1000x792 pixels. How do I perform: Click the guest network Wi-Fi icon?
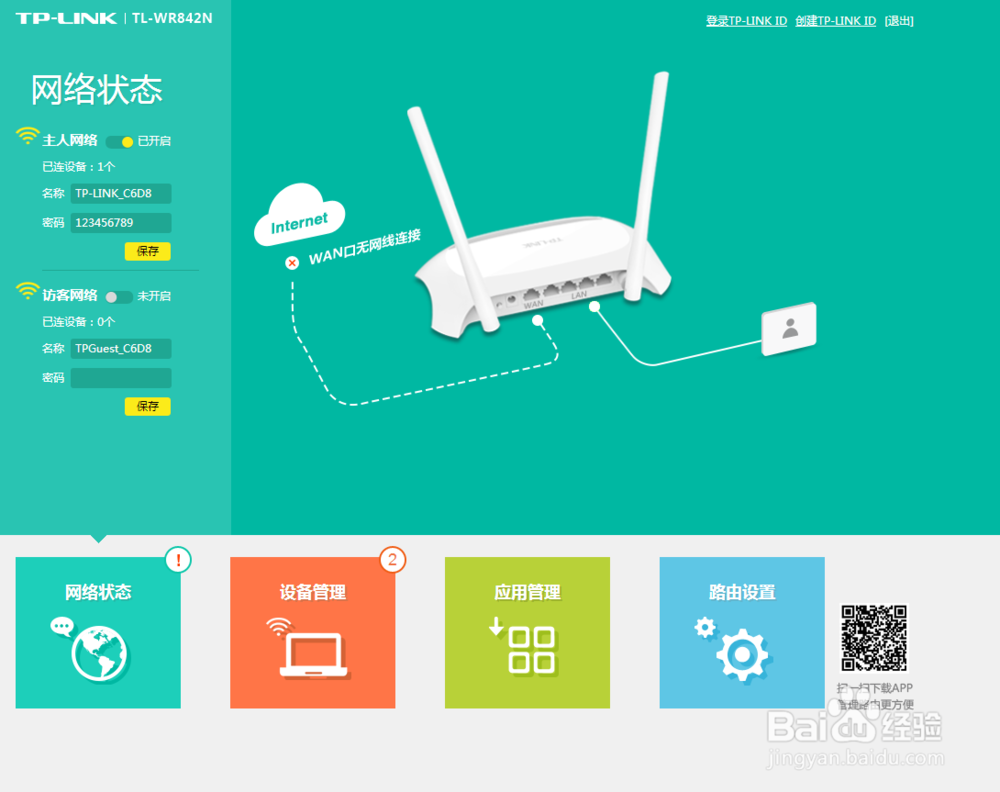pyautogui.click(x=27, y=291)
